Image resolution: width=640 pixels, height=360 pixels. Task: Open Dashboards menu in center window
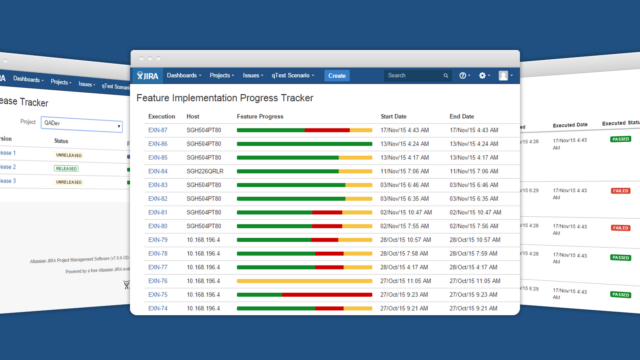184,76
